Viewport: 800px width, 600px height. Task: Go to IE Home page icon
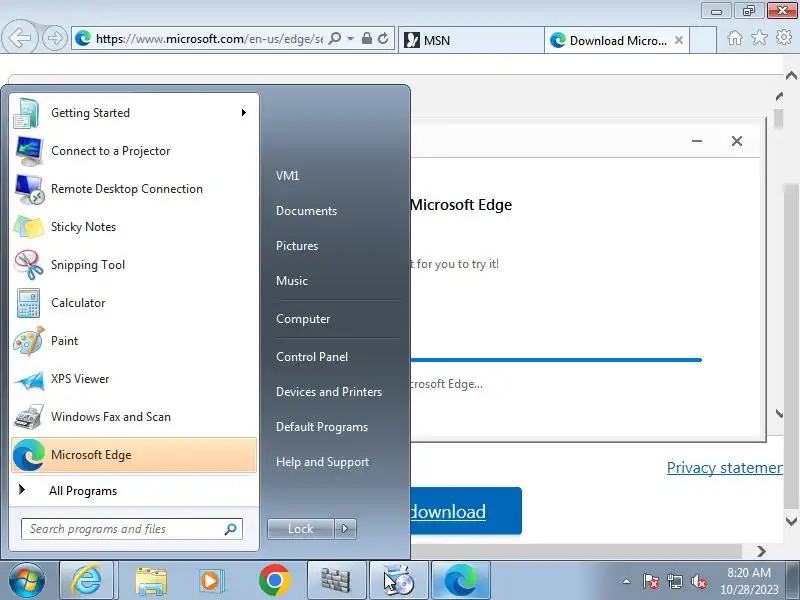pyautogui.click(x=735, y=38)
